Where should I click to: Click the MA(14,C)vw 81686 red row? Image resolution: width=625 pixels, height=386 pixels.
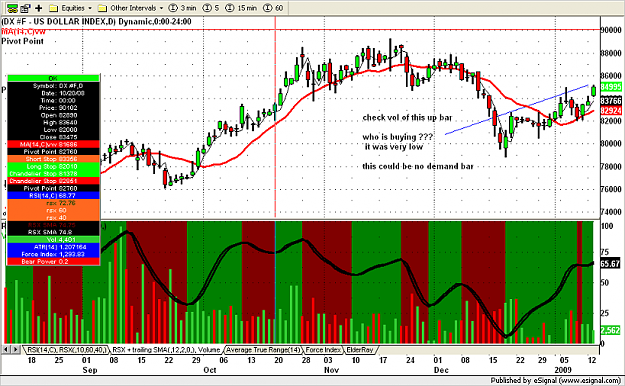(53, 144)
